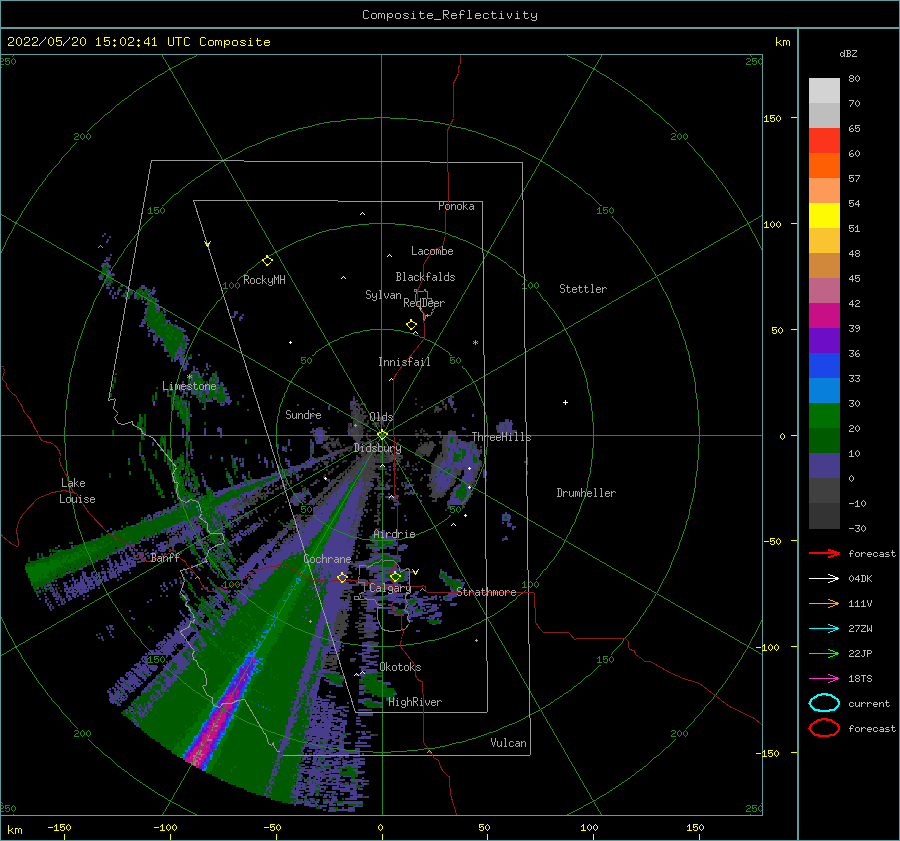Click the 18TS legend label
This screenshot has height=841, width=900.
click(x=860, y=679)
